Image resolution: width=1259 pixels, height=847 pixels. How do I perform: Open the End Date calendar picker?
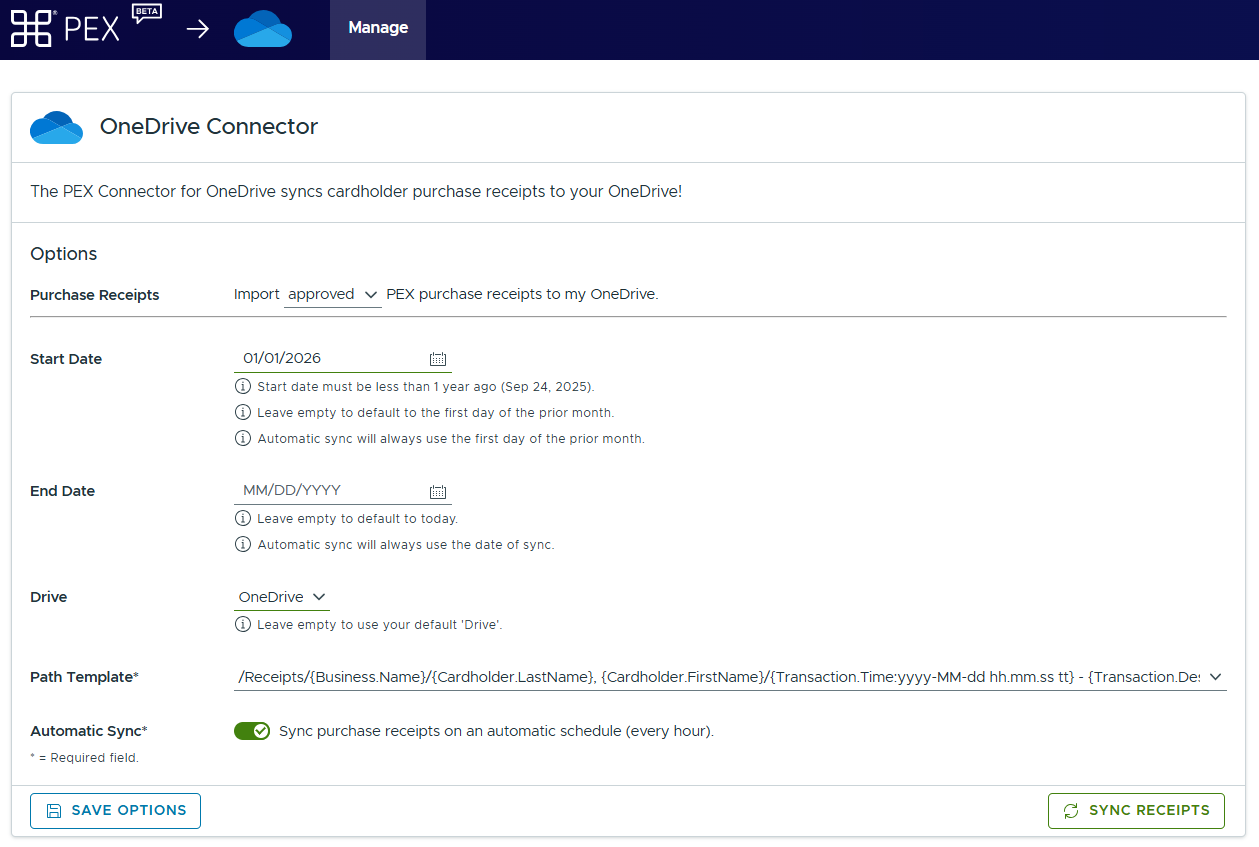[438, 491]
